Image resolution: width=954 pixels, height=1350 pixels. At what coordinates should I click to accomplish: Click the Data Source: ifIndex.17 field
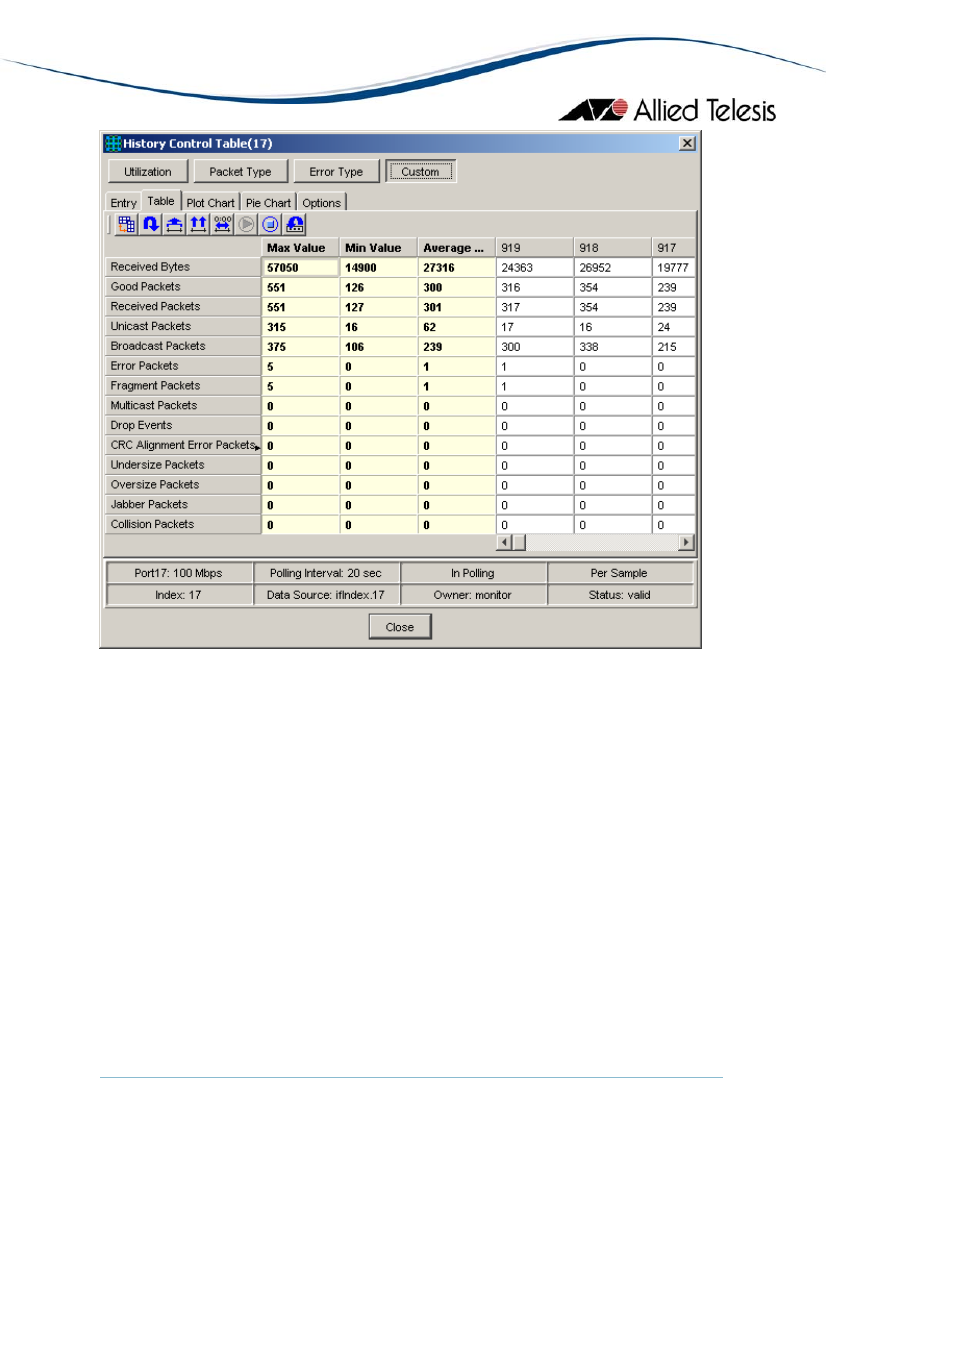[x=326, y=595]
